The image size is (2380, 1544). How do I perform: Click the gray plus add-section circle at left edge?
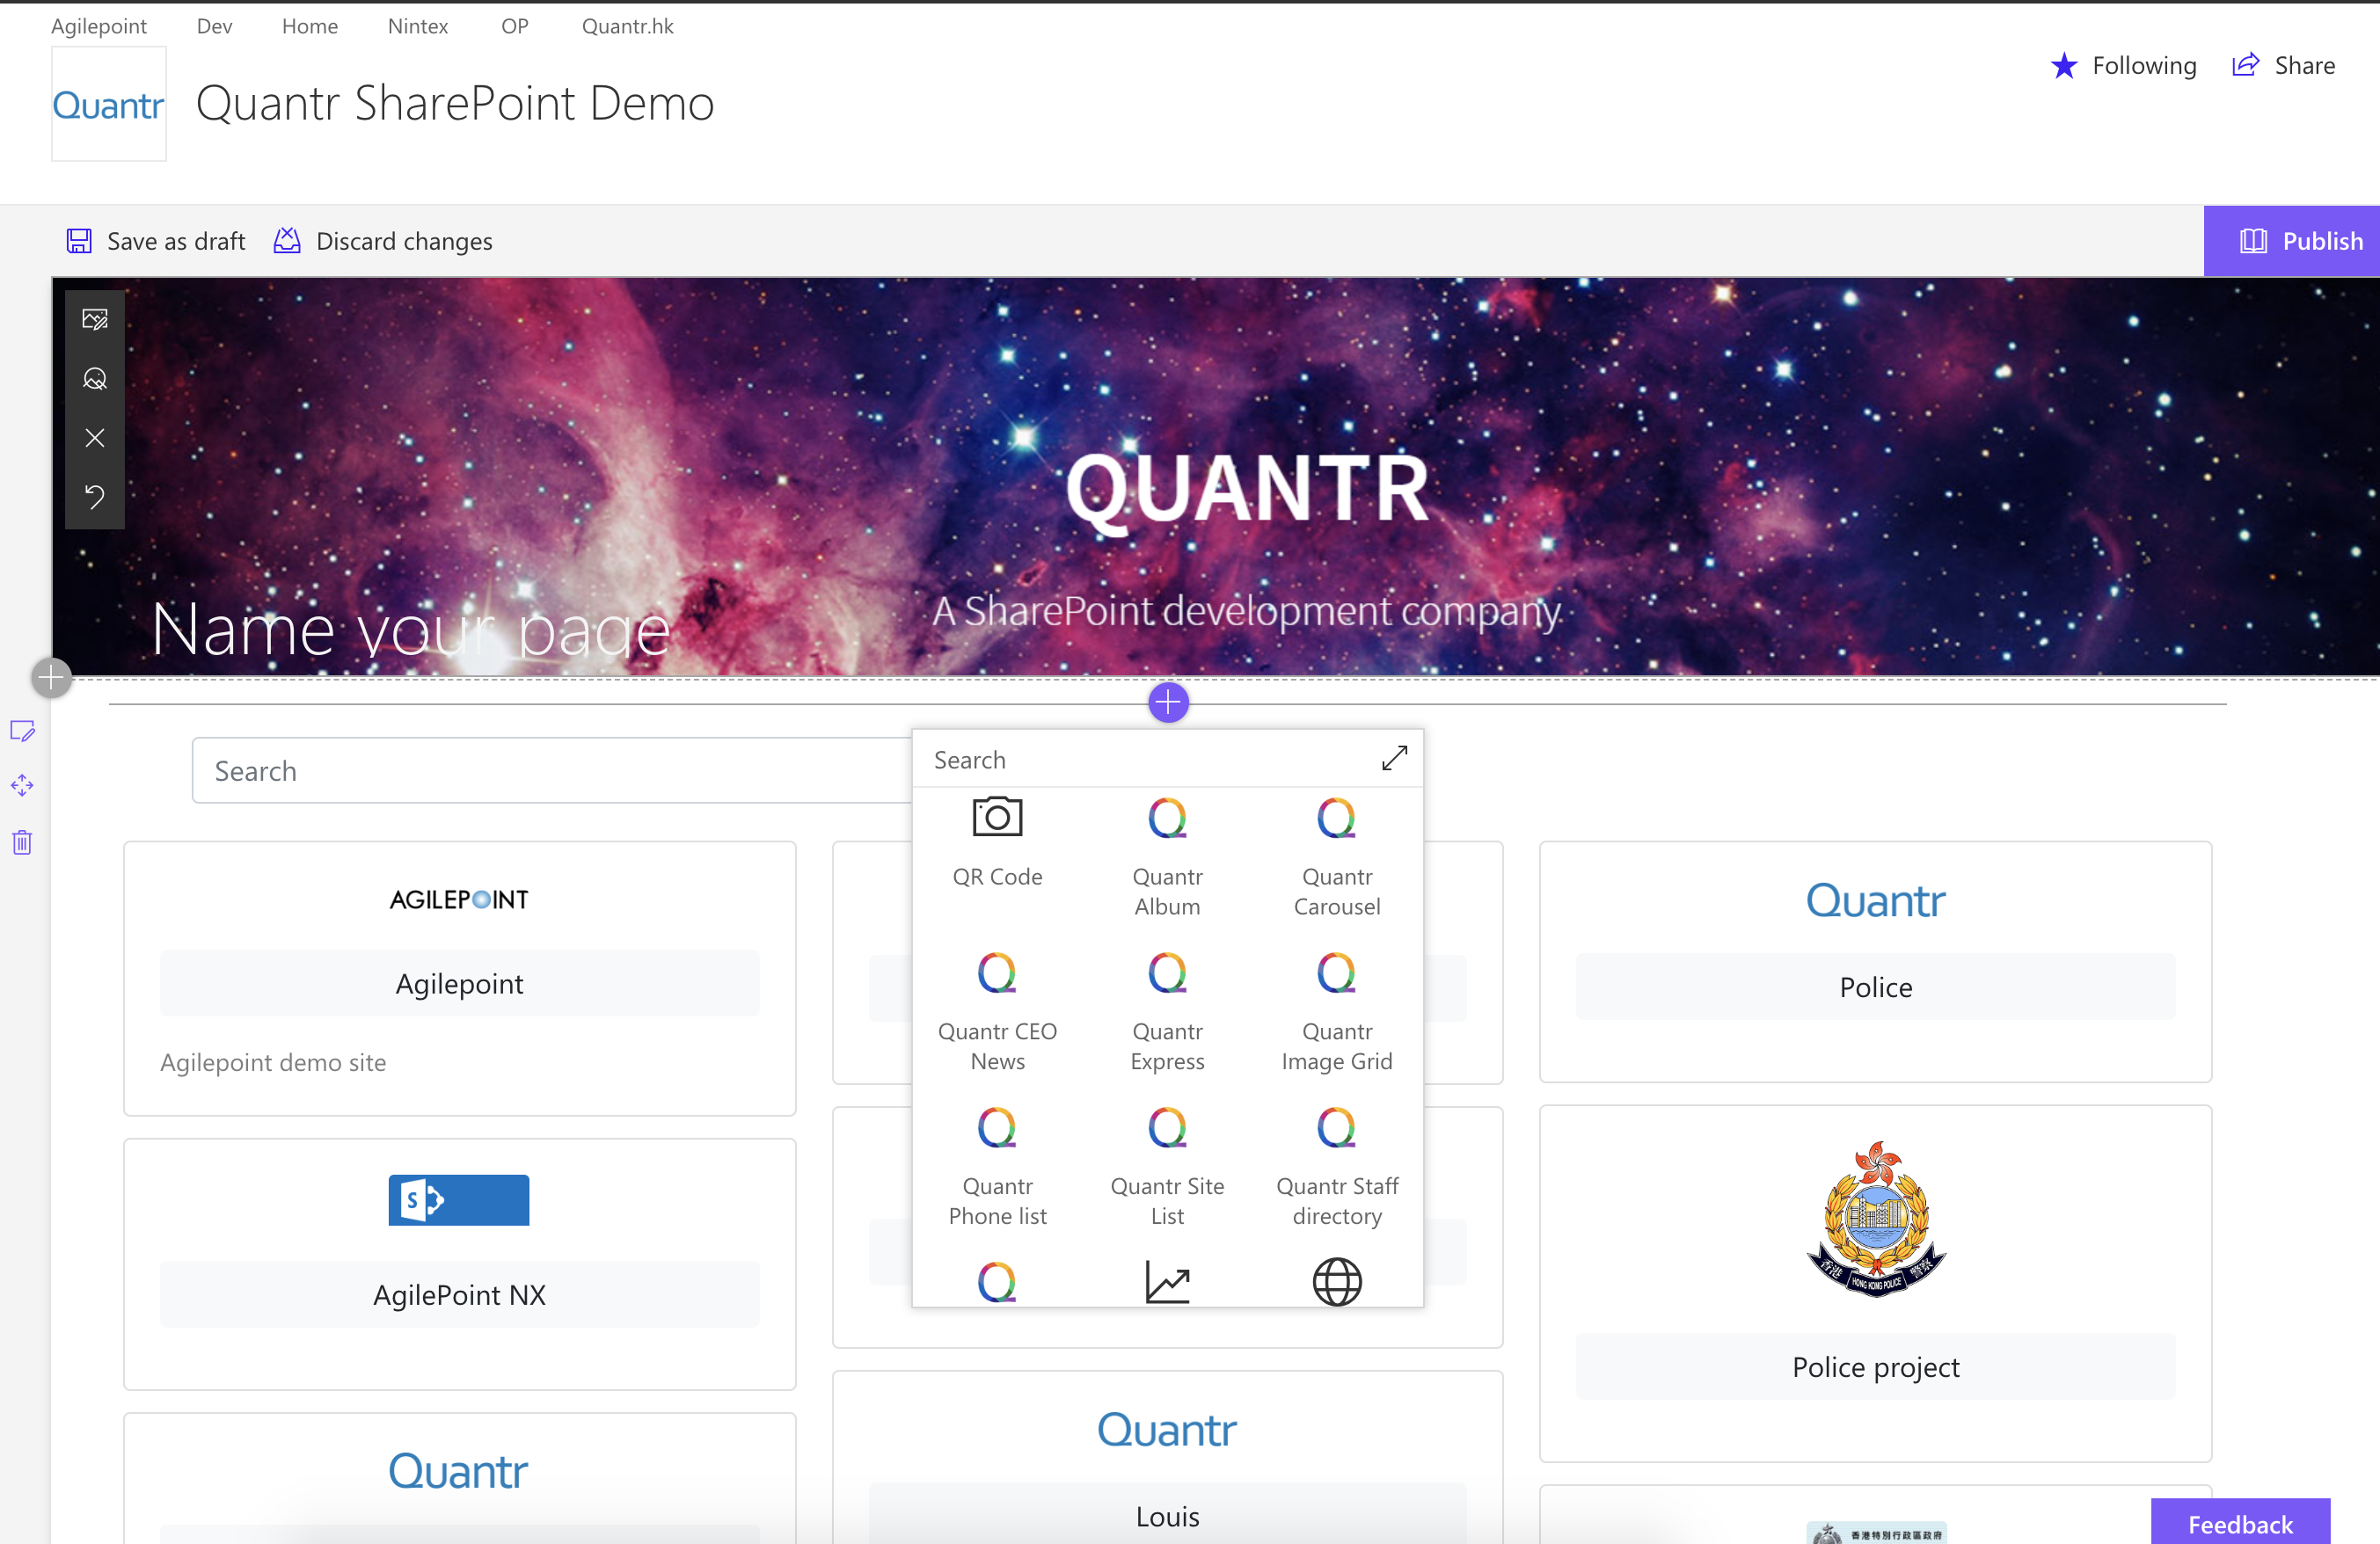(51, 678)
